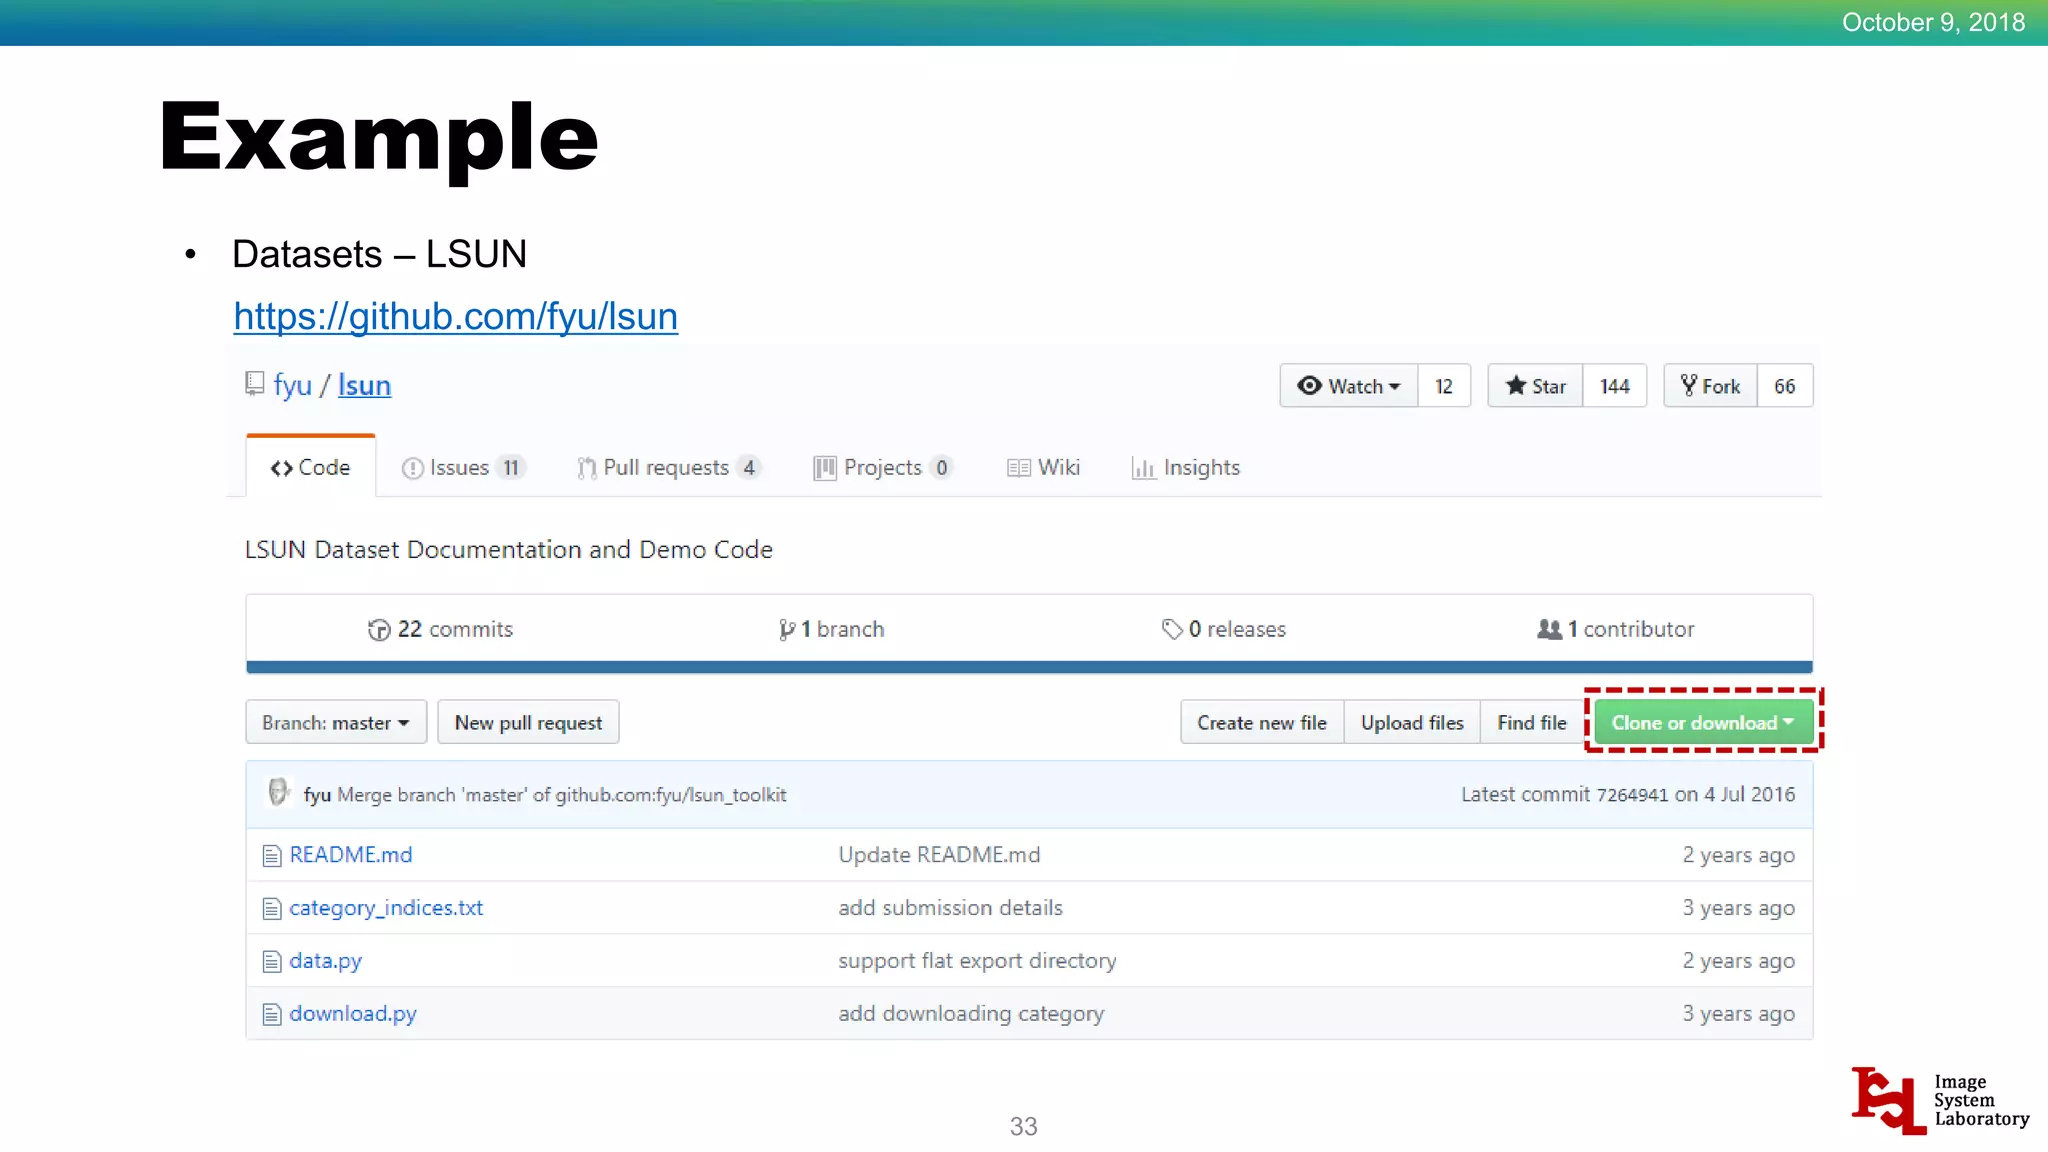The width and height of the screenshot is (2048, 1152).
Task: View the 22 commits history
Action: click(440, 629)
